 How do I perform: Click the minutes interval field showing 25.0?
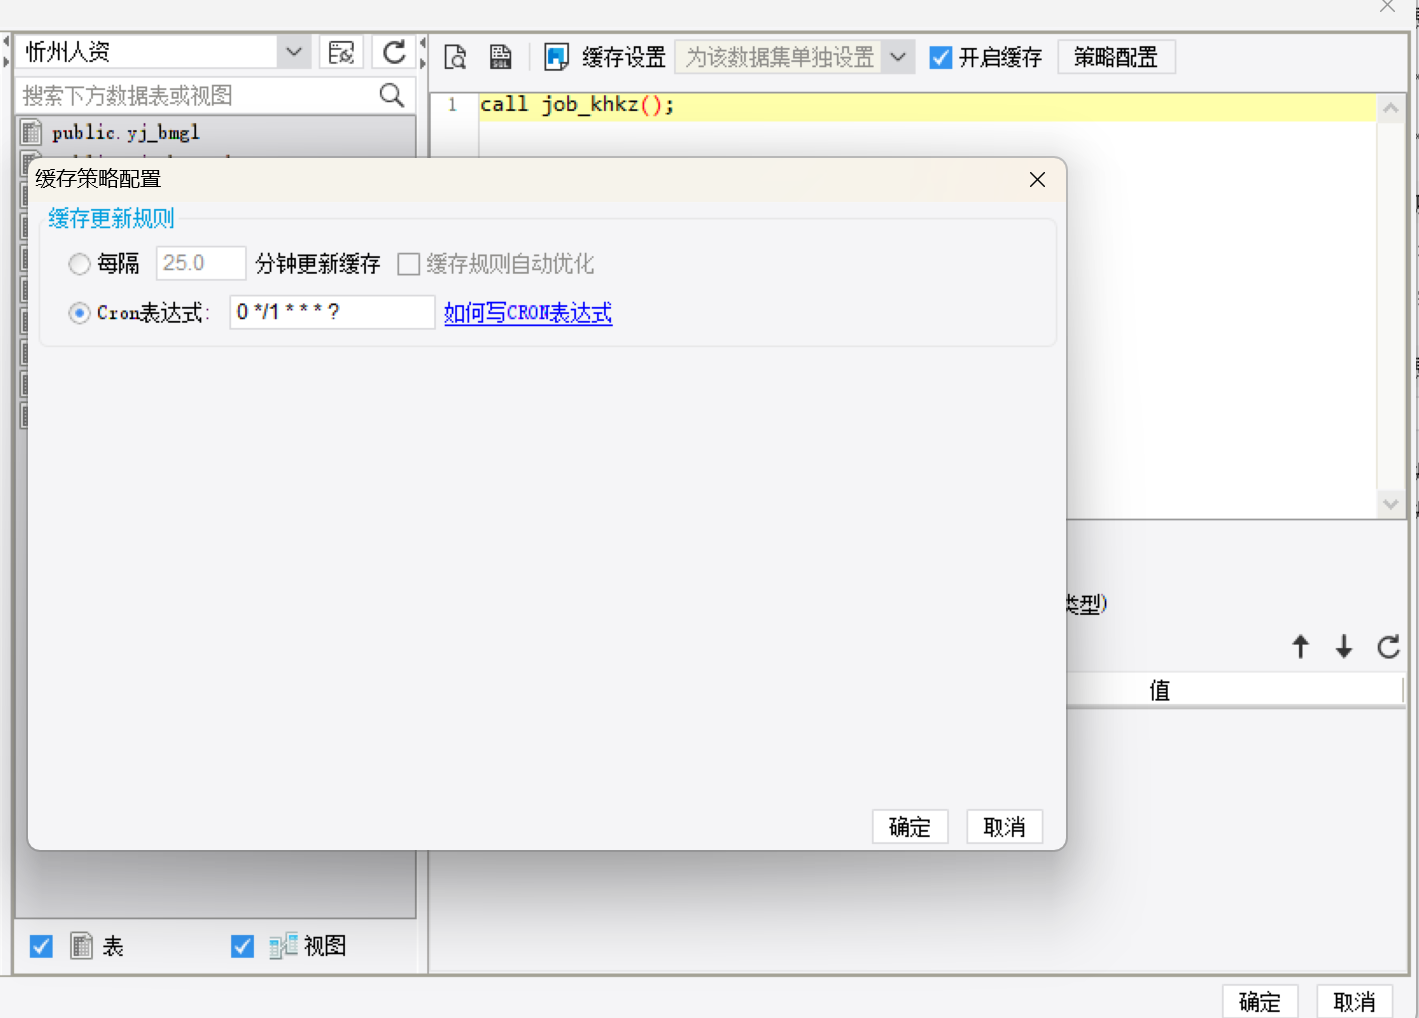tap(200, 263)
